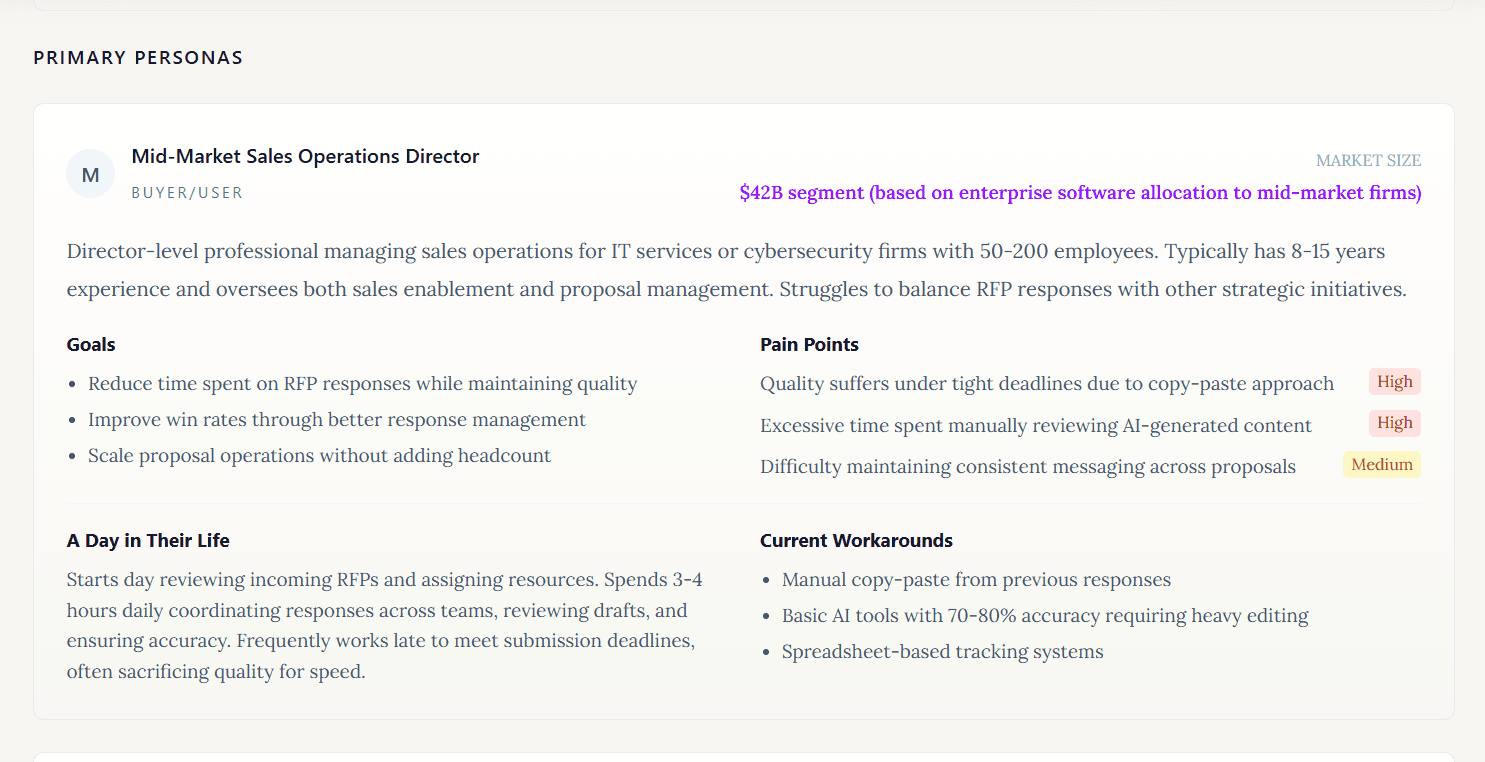Screen dimensions: 1485x762
Task: Click the "MARKET SIZE" label
Action: [x=1368, y=161]
